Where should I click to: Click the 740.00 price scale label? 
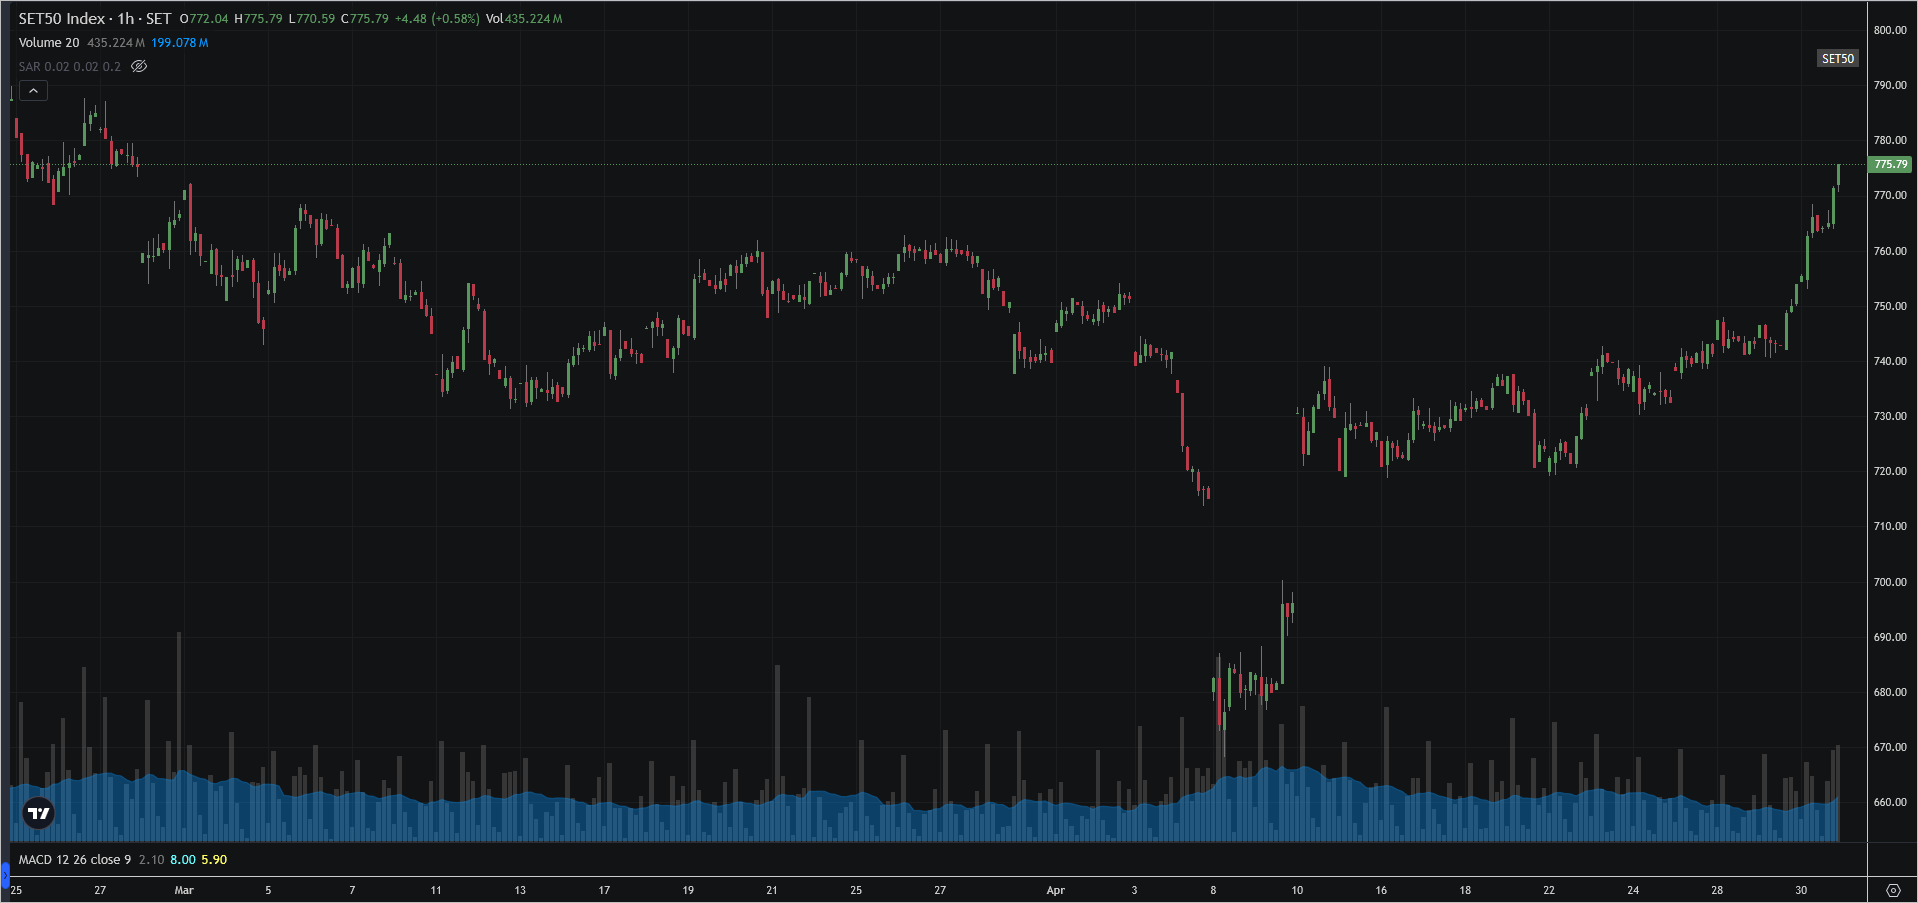click(x=1890, y=361)
